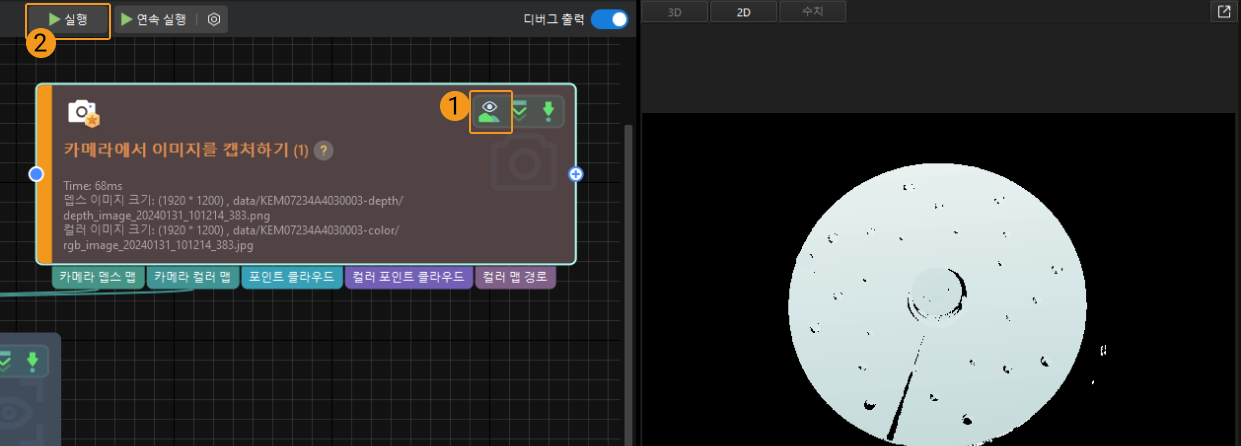Click the virtual camera icon on the capture step
The height and width of the screenshot is (446, 1241).
coord(83,113)
